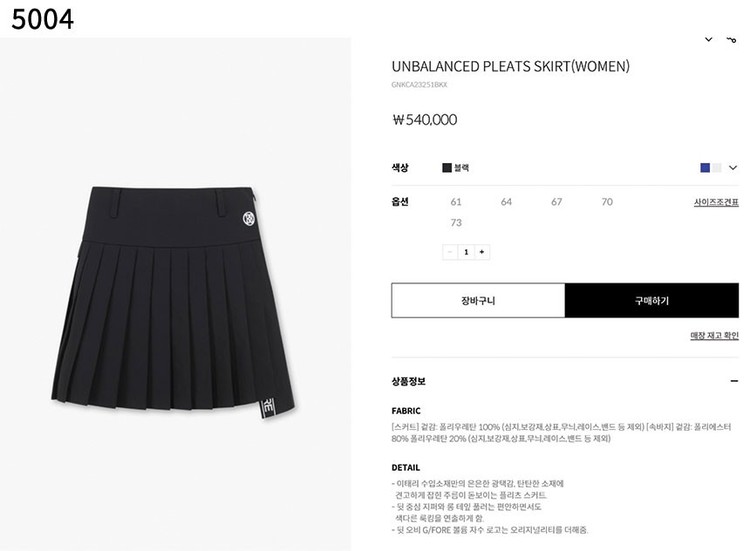
Task: Choose size 73 option
Action: (456, 223)
